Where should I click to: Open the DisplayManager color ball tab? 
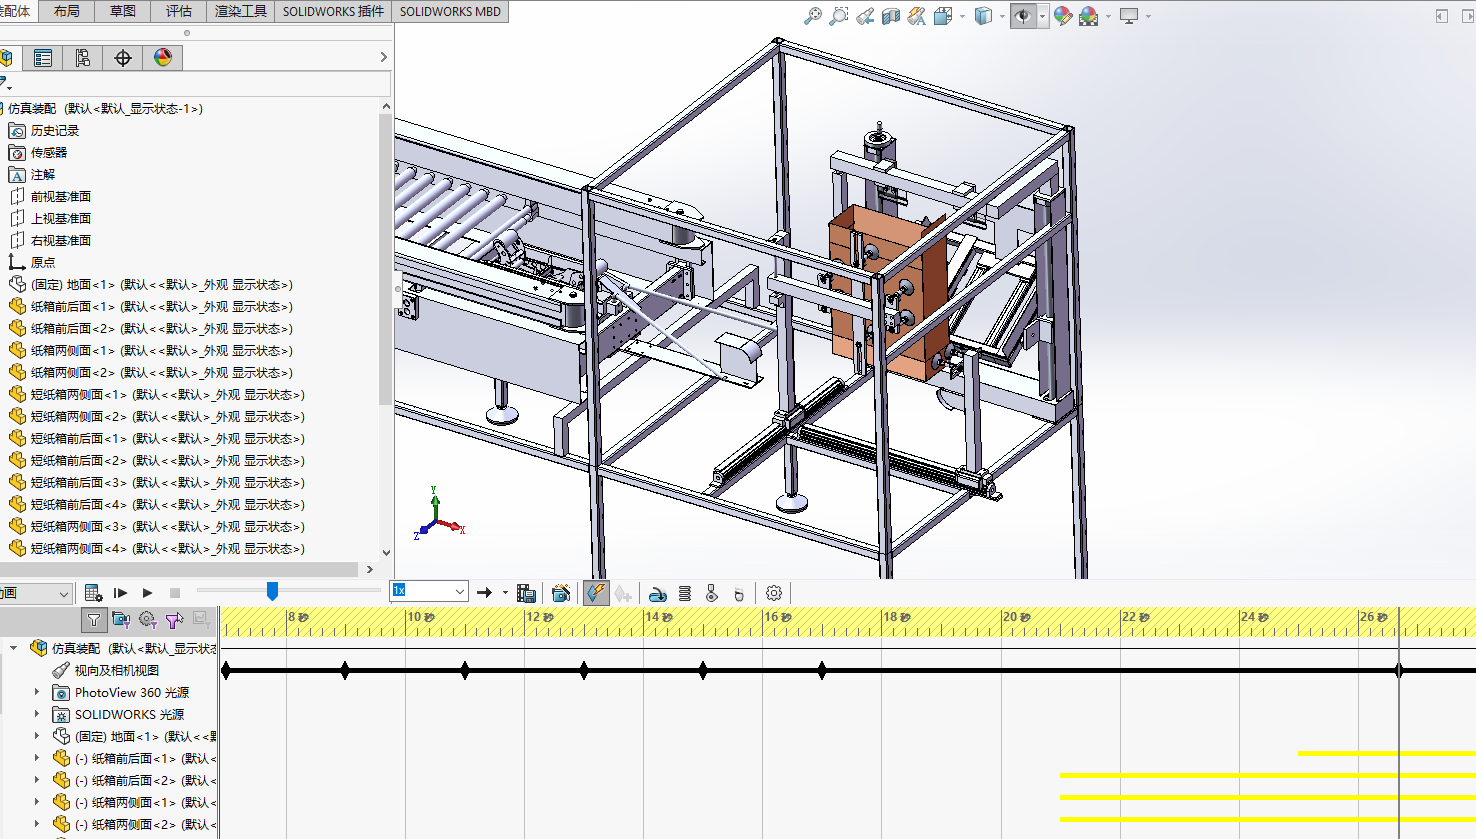(163, 58)
